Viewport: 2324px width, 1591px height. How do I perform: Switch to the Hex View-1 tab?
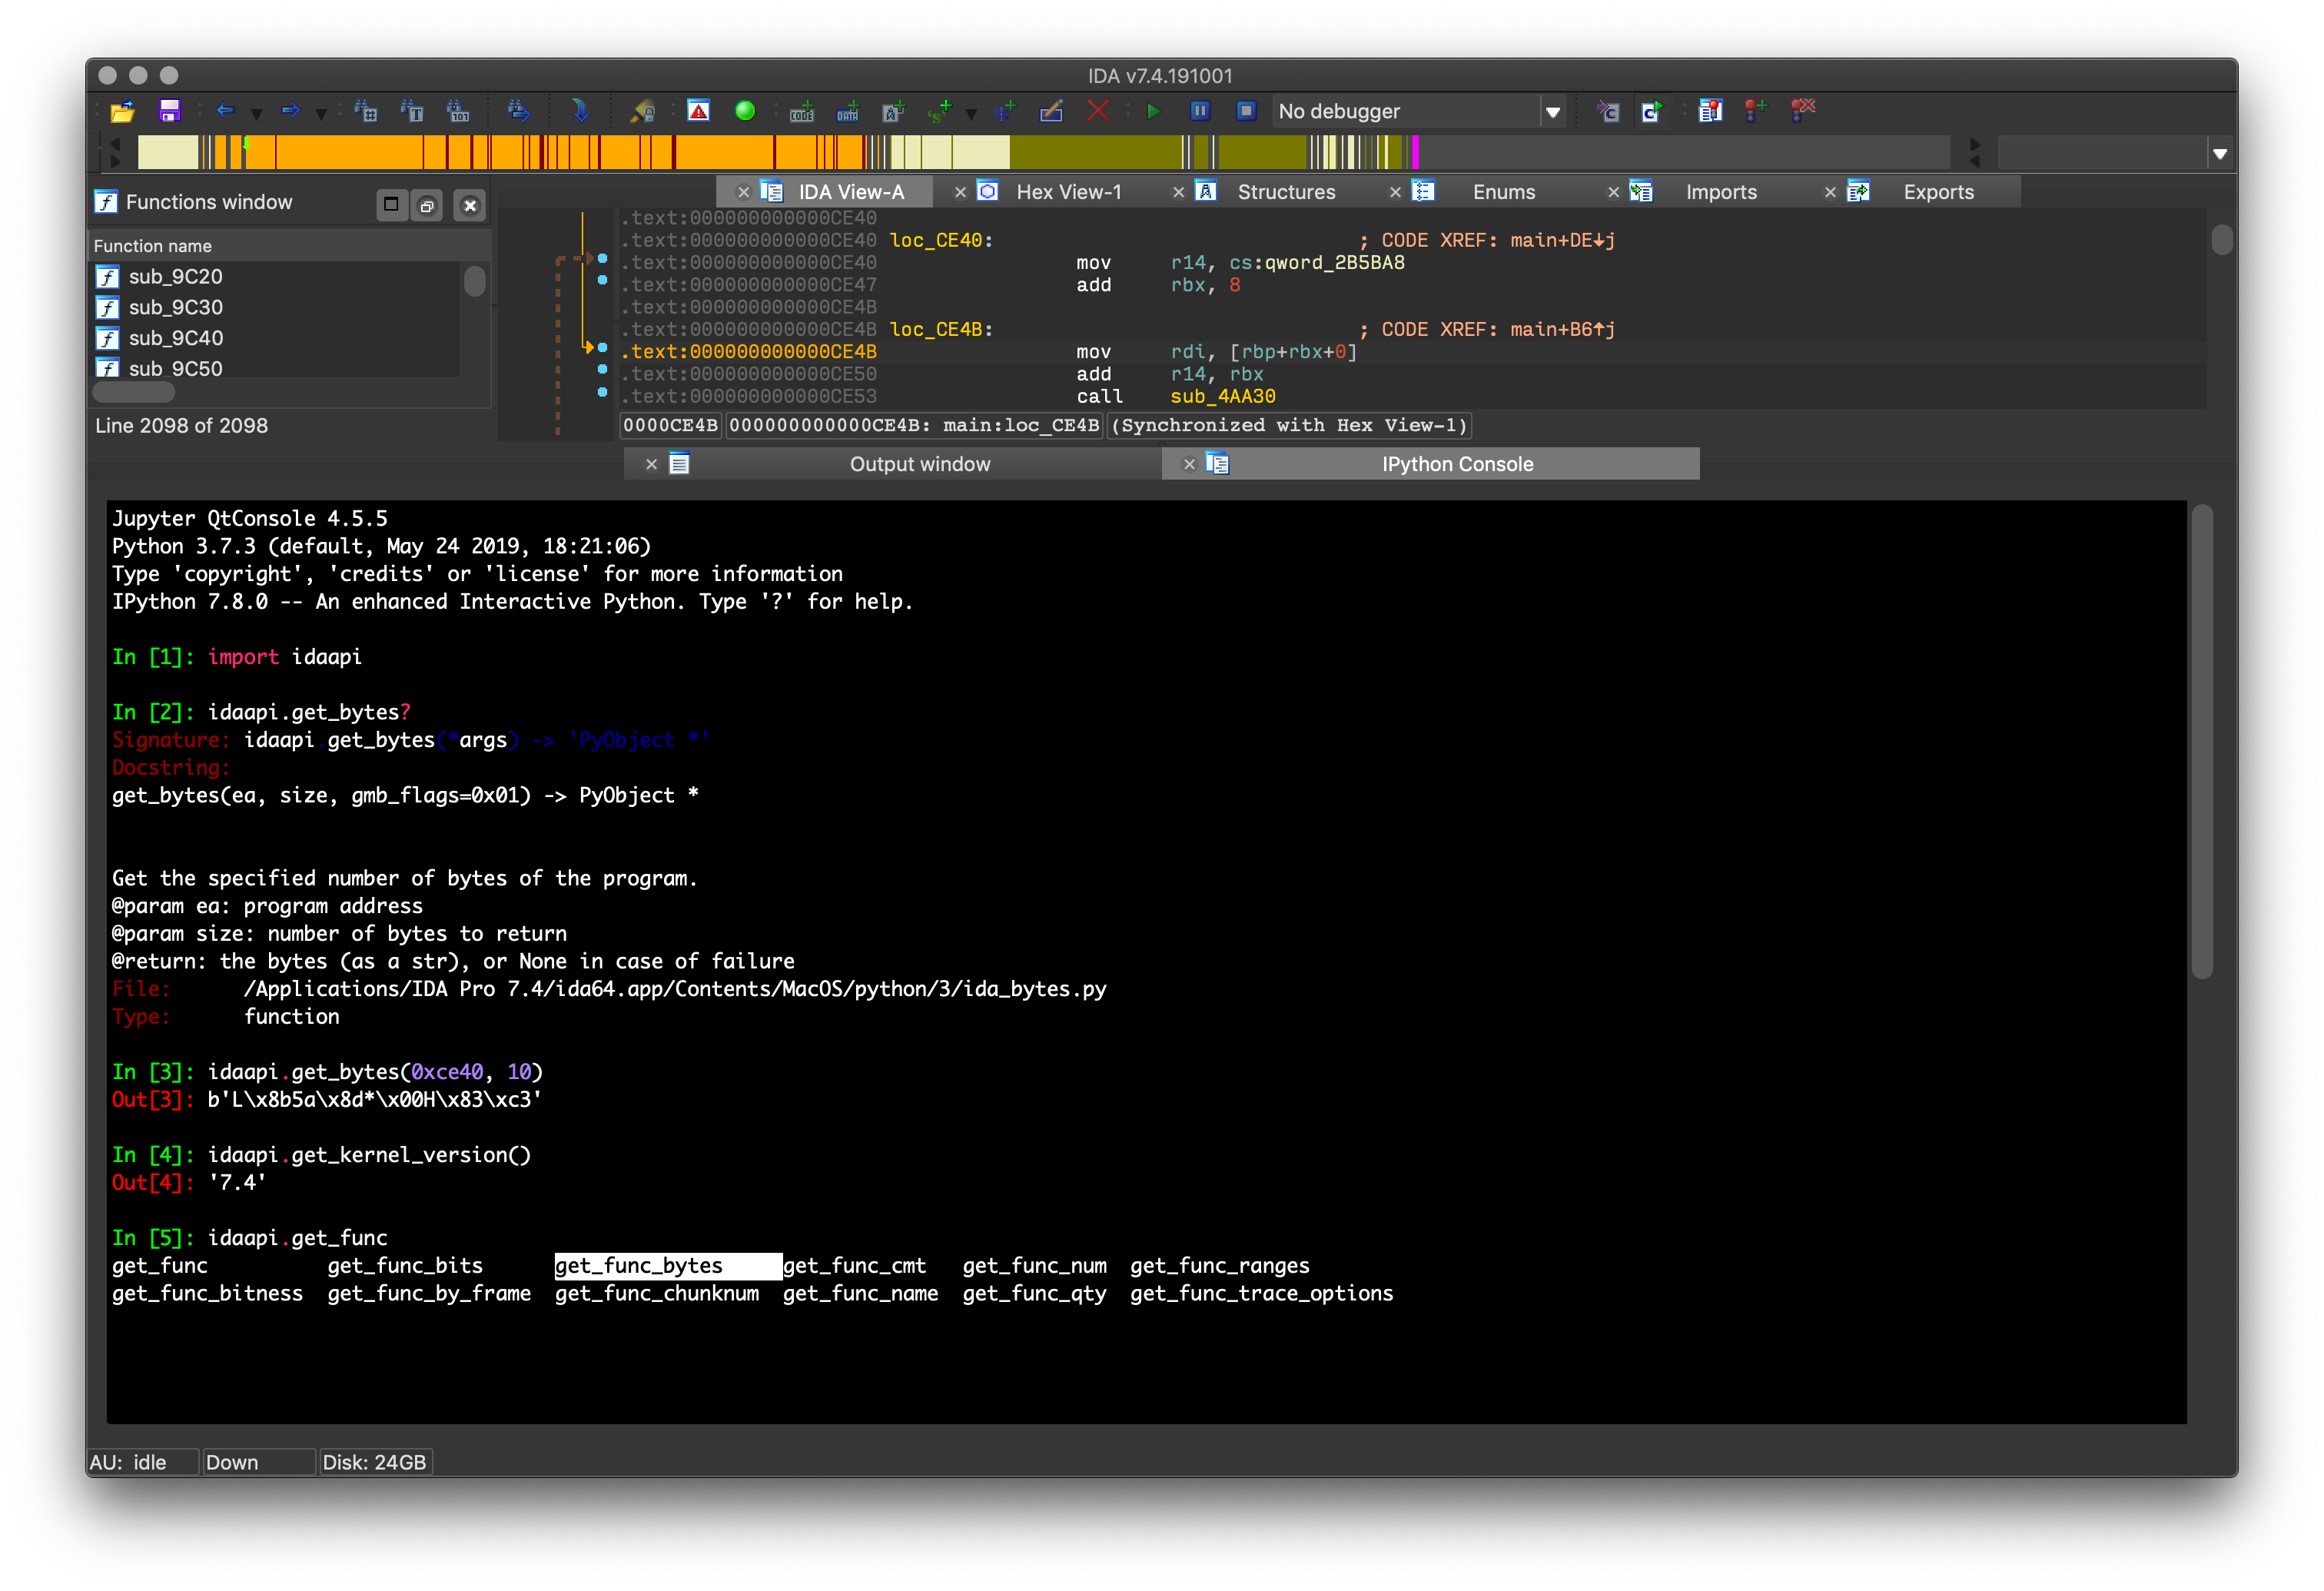coord(1068,192)
